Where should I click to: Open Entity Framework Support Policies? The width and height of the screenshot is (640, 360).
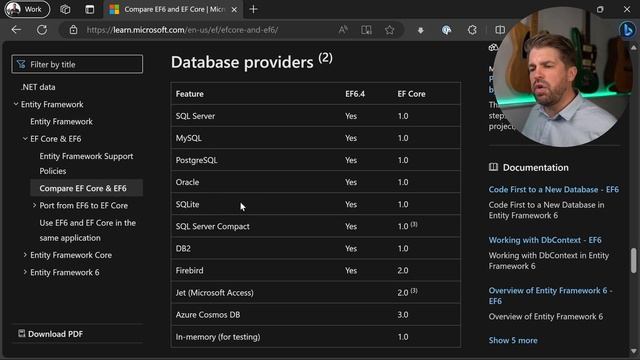pyautogui.click(x=86, y=163)
